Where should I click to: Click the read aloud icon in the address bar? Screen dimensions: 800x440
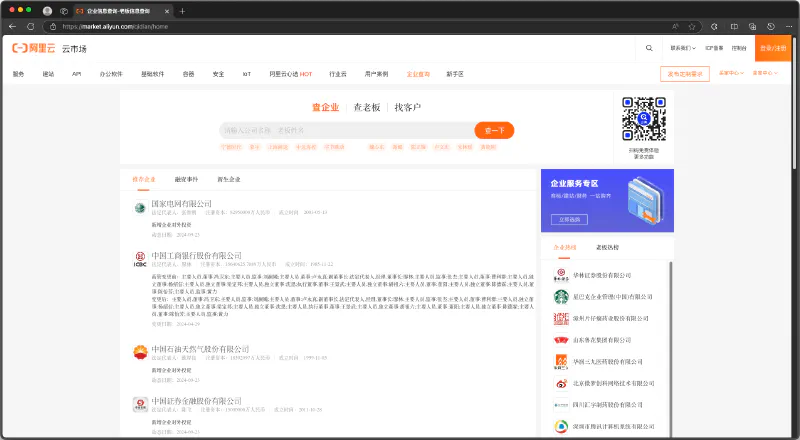click(x=676, y=27)
